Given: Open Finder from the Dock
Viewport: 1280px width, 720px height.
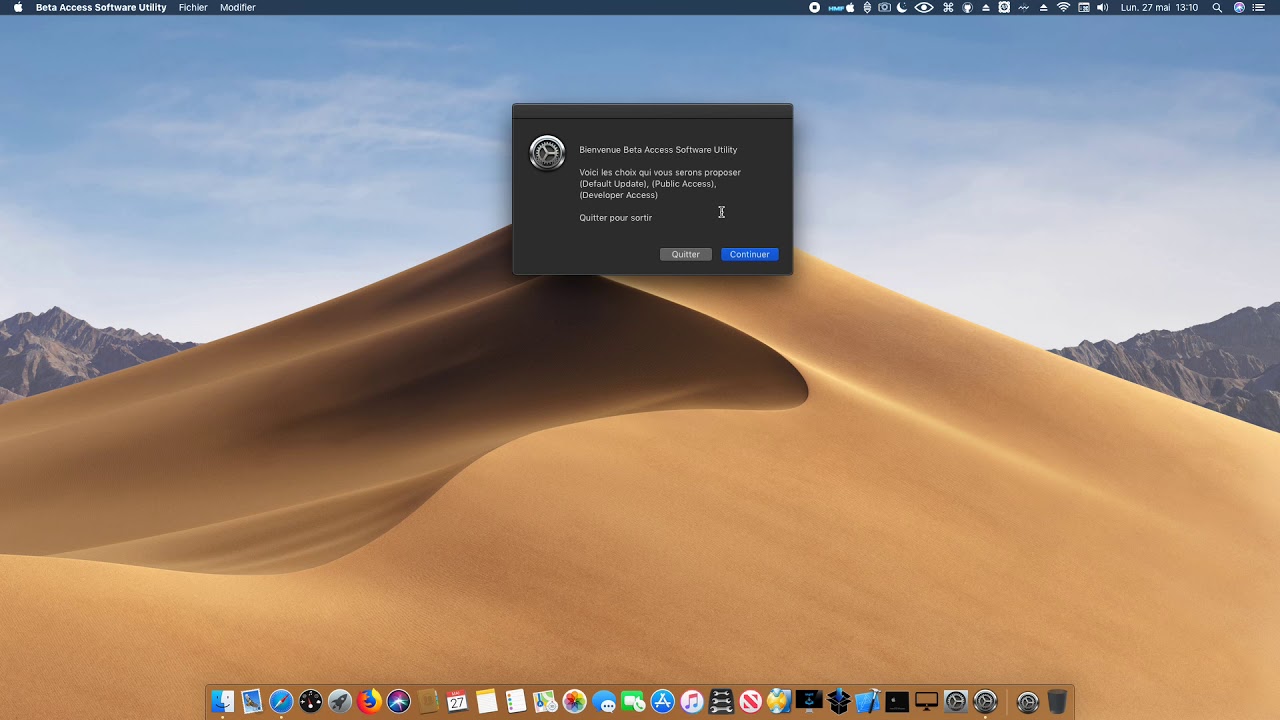Looking at the screenshot, I should coord(222,702).
